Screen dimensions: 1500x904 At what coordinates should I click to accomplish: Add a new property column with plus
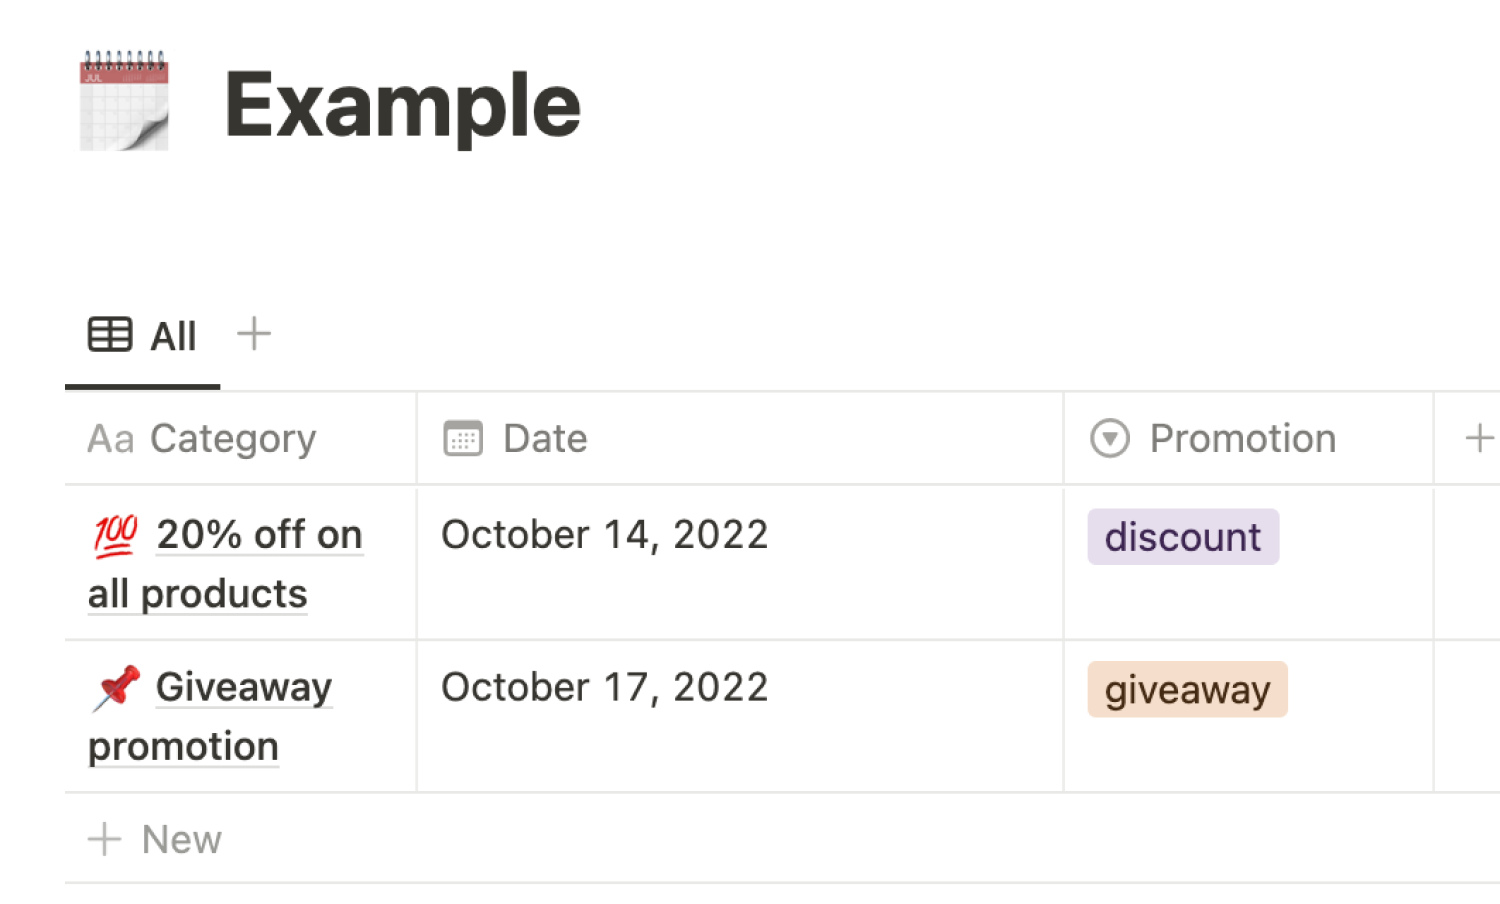(1479, 438)
